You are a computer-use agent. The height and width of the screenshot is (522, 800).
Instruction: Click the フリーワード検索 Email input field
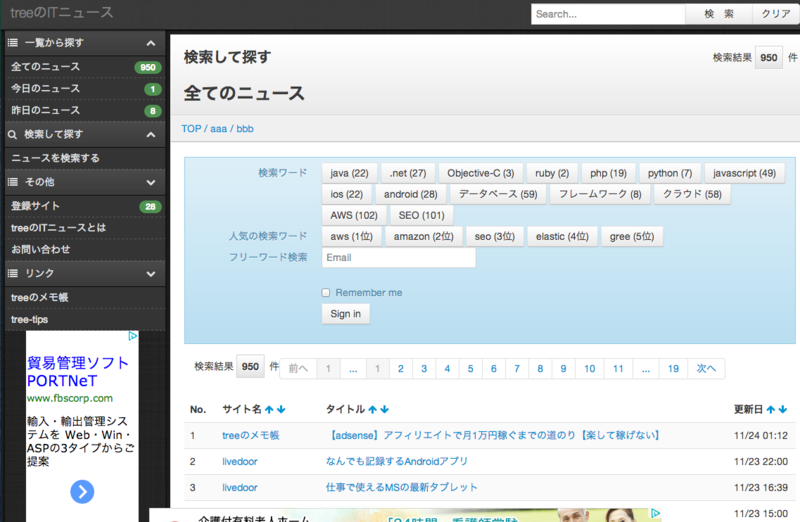tap(398, 258)
